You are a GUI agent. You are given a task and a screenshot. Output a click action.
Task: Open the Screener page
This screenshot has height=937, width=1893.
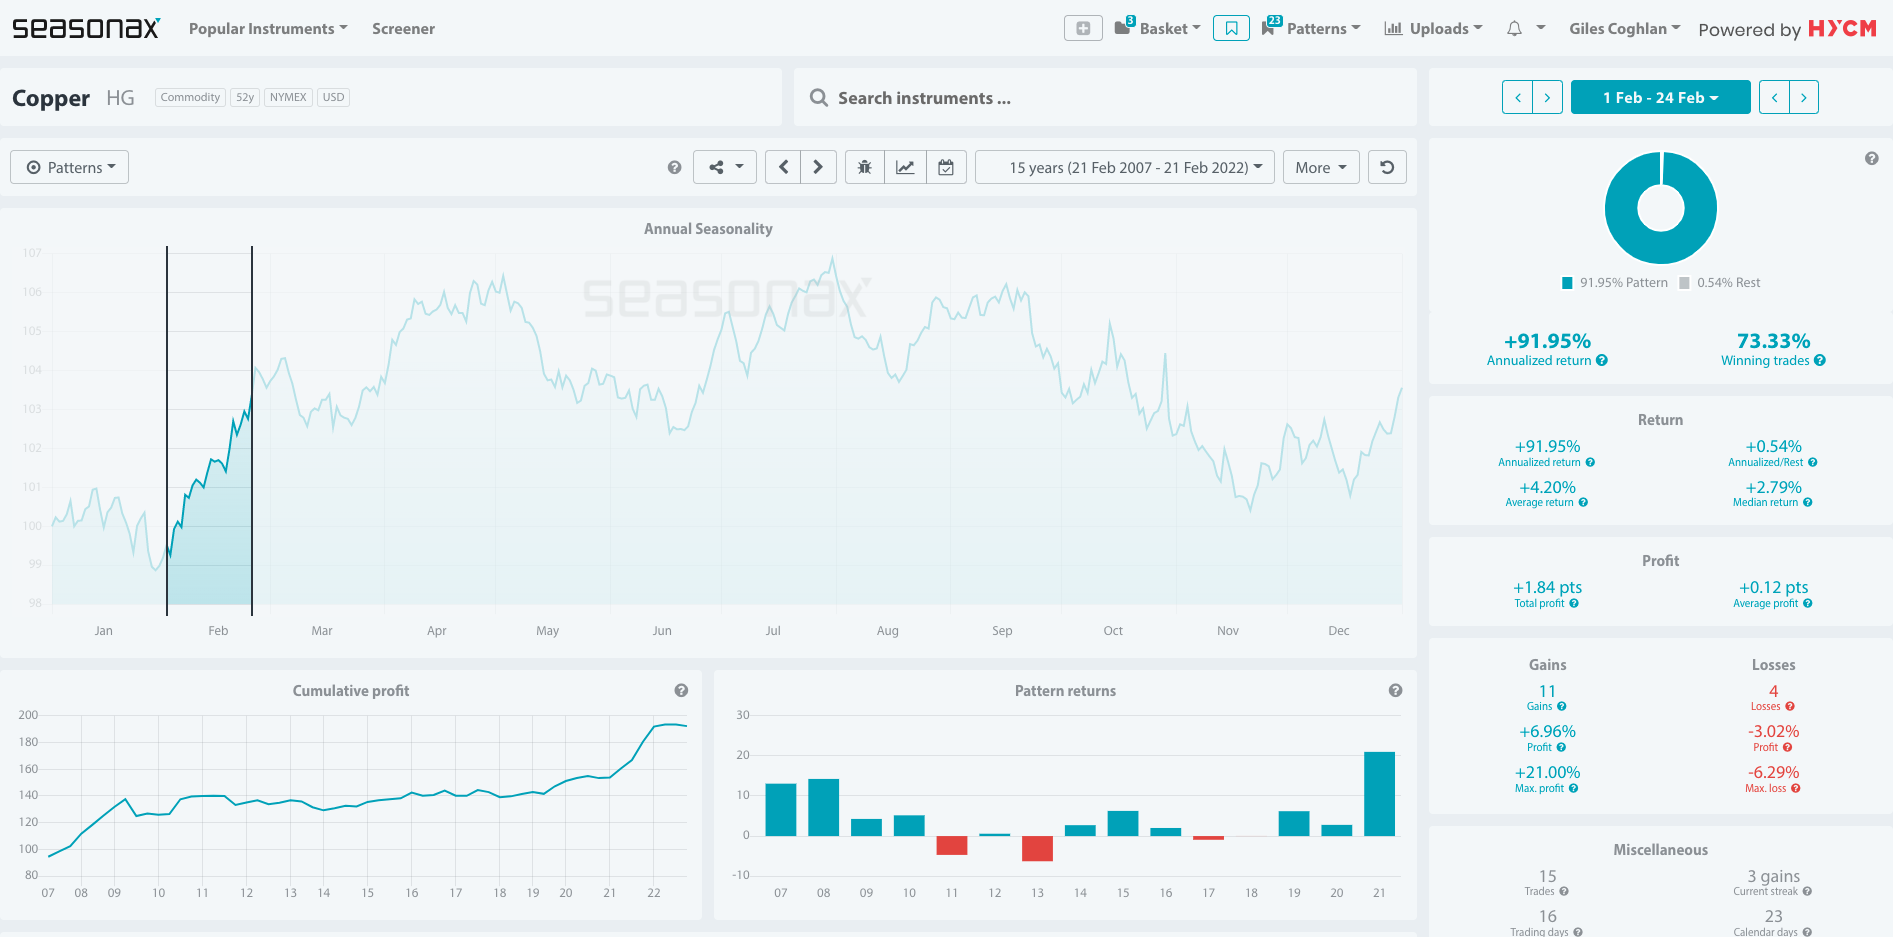coord(403,29)
